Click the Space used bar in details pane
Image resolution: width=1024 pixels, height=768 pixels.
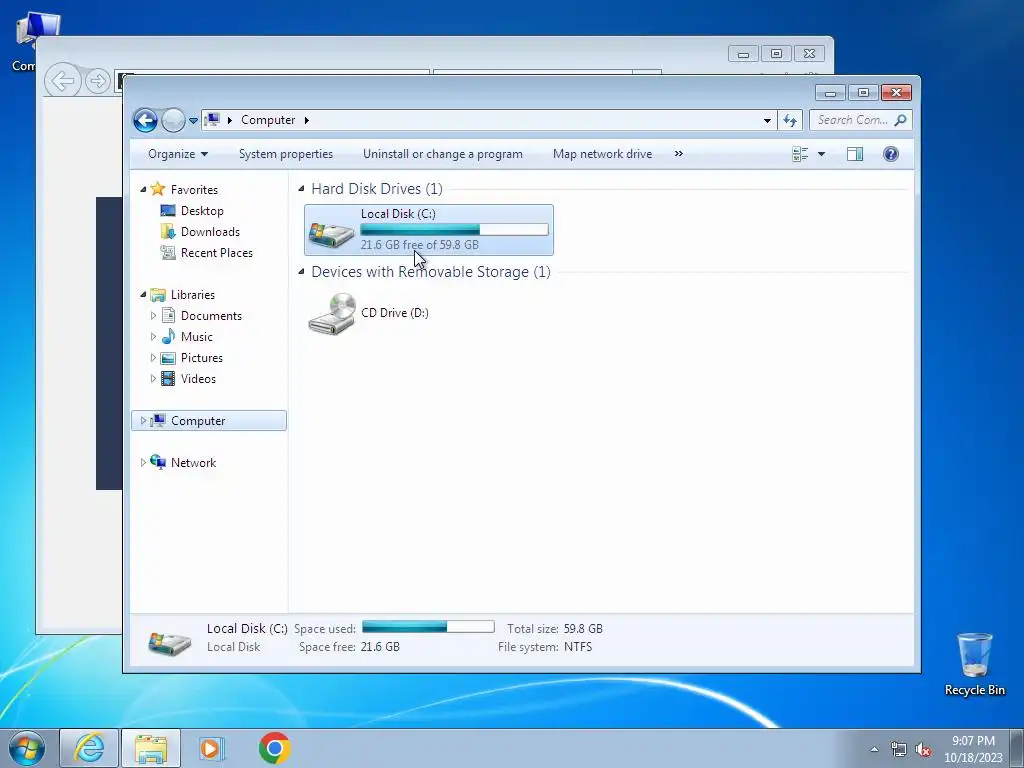[x=428, y=627]
